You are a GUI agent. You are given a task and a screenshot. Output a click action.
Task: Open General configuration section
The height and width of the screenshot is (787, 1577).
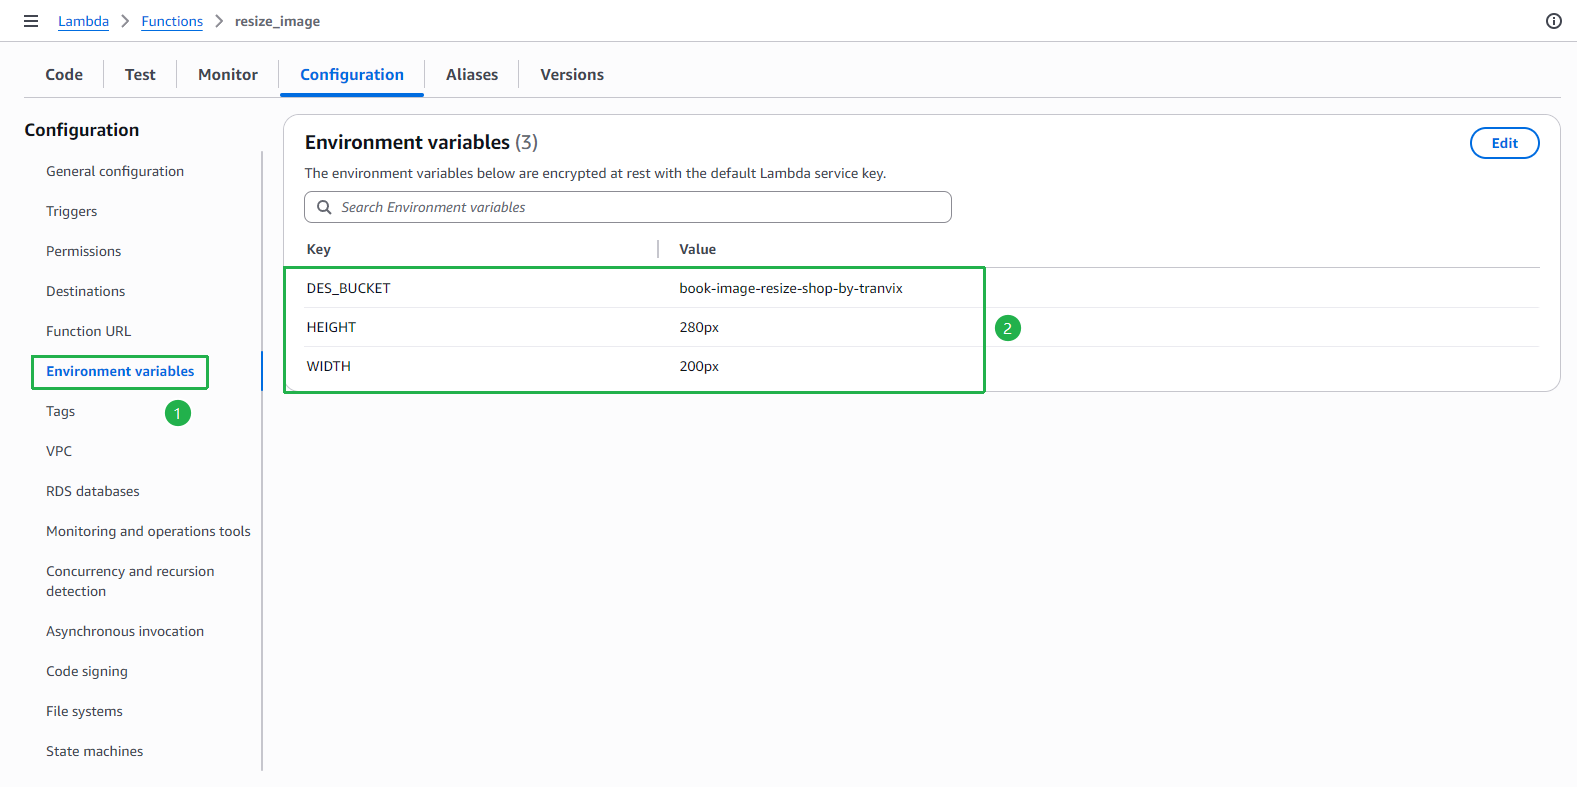(115, 171)
